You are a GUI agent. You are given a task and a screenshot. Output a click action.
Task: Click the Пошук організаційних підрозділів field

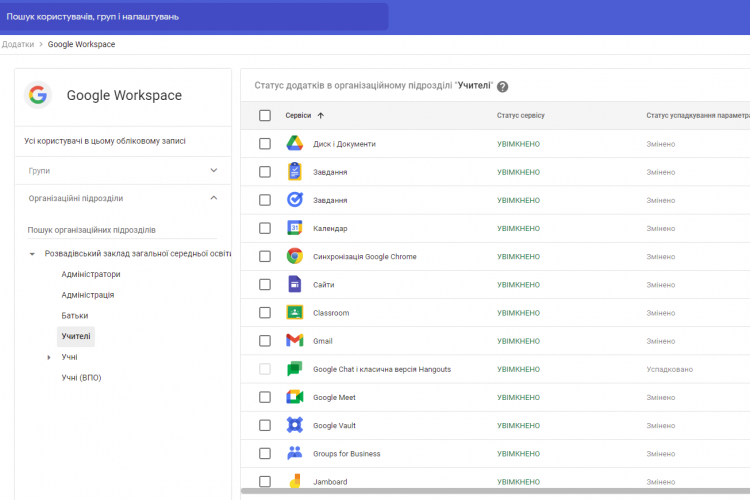pyautogui.click(x=122, y=230)
